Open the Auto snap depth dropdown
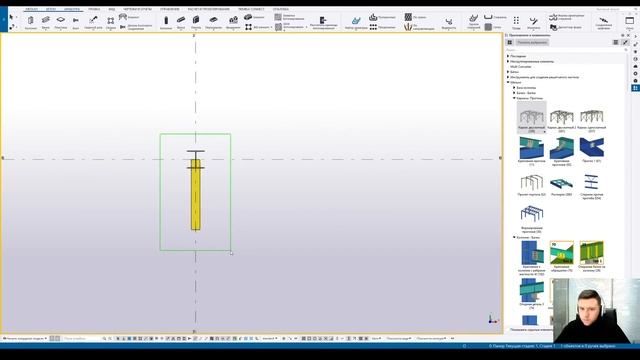Viewport: 640px width, 360px height. point(376,338)
